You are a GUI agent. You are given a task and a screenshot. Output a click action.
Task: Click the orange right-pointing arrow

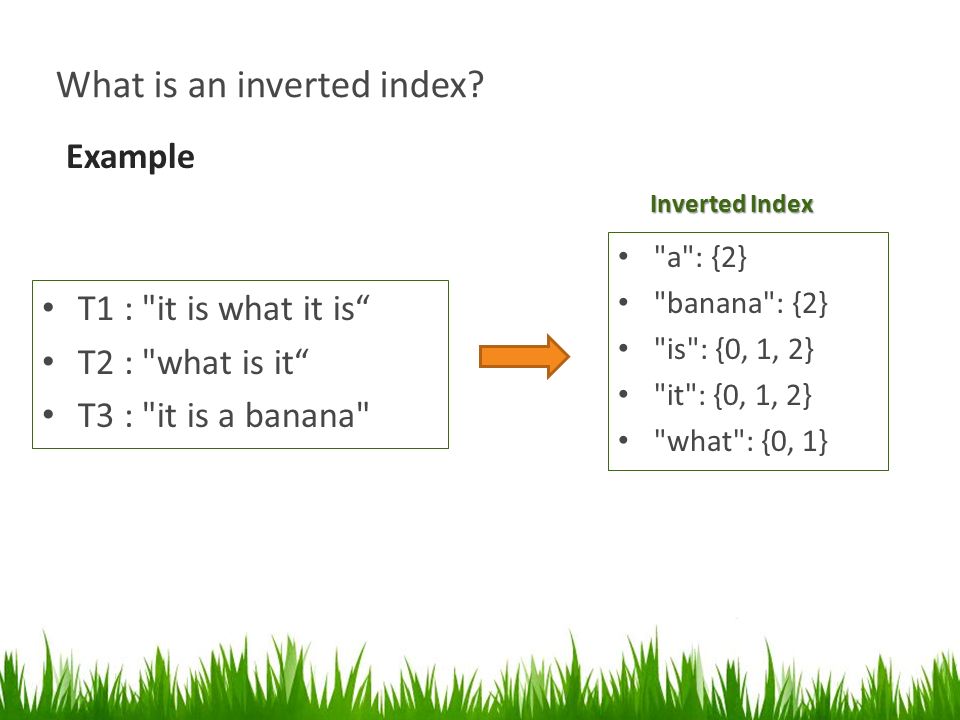pos(524,356)
